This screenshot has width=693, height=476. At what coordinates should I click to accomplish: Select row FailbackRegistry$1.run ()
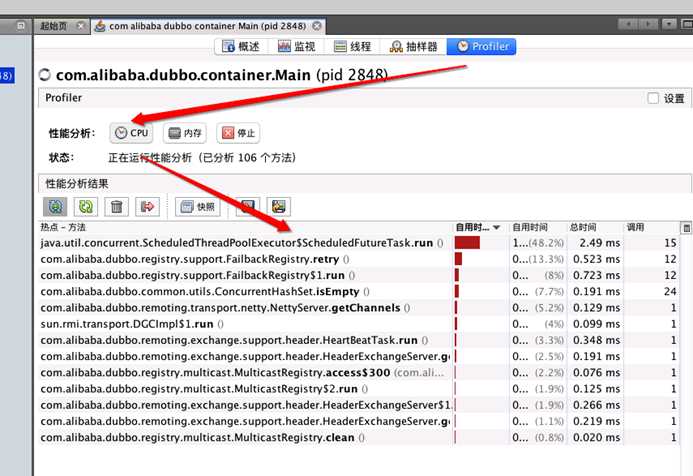[358, 275]
